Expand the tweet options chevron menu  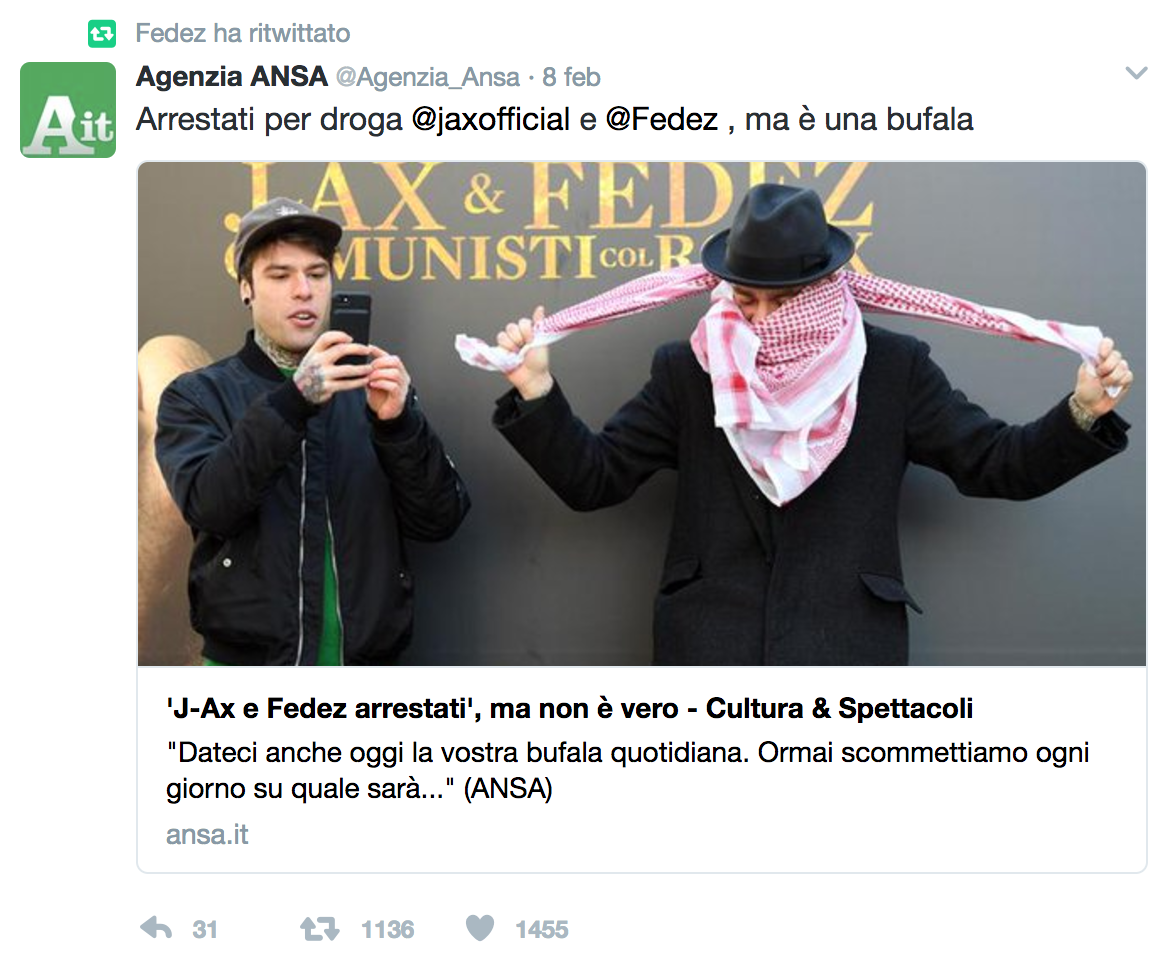[x=1136, y=73]
